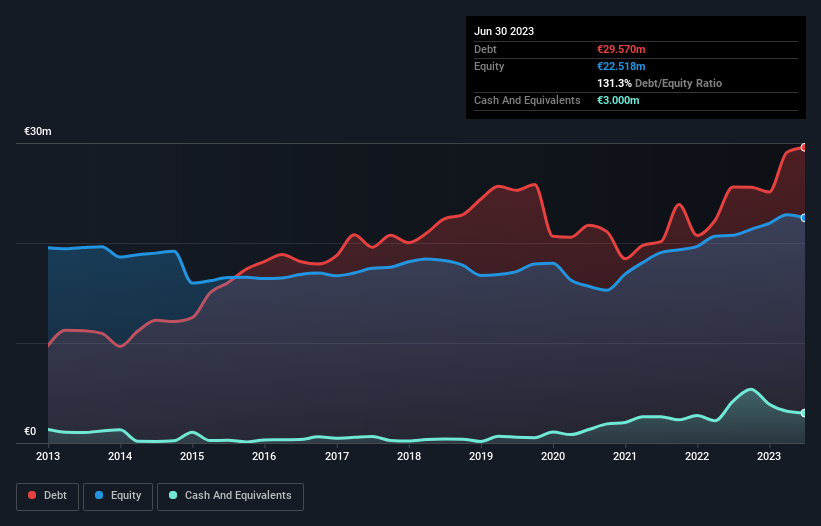Click the Debt label in tooltip

pyautogui.click(x=485, y=49)
